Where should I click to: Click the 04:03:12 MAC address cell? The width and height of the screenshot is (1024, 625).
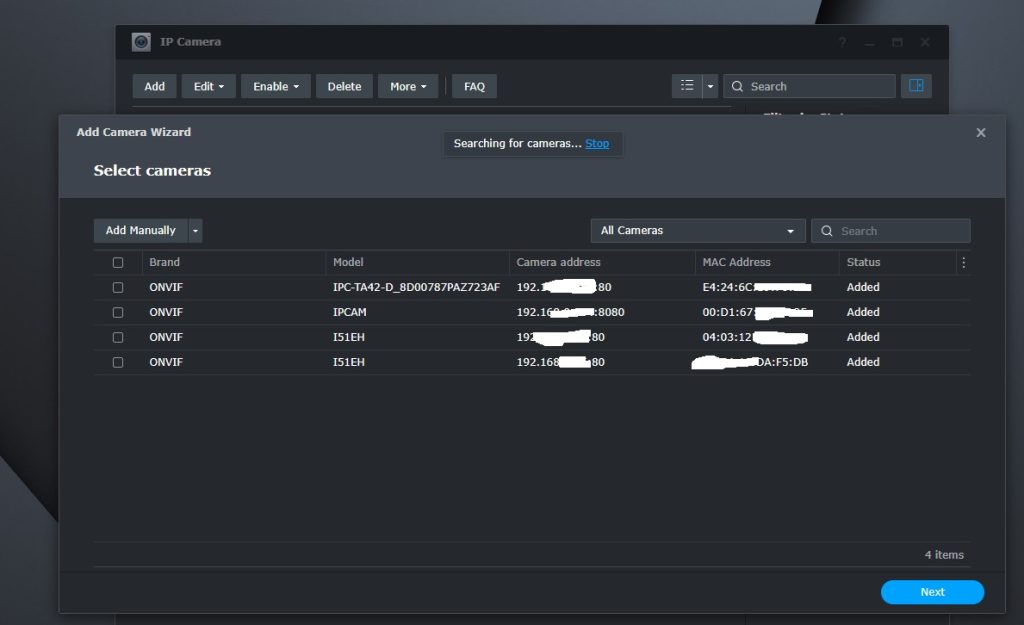[x=755, y=337]
